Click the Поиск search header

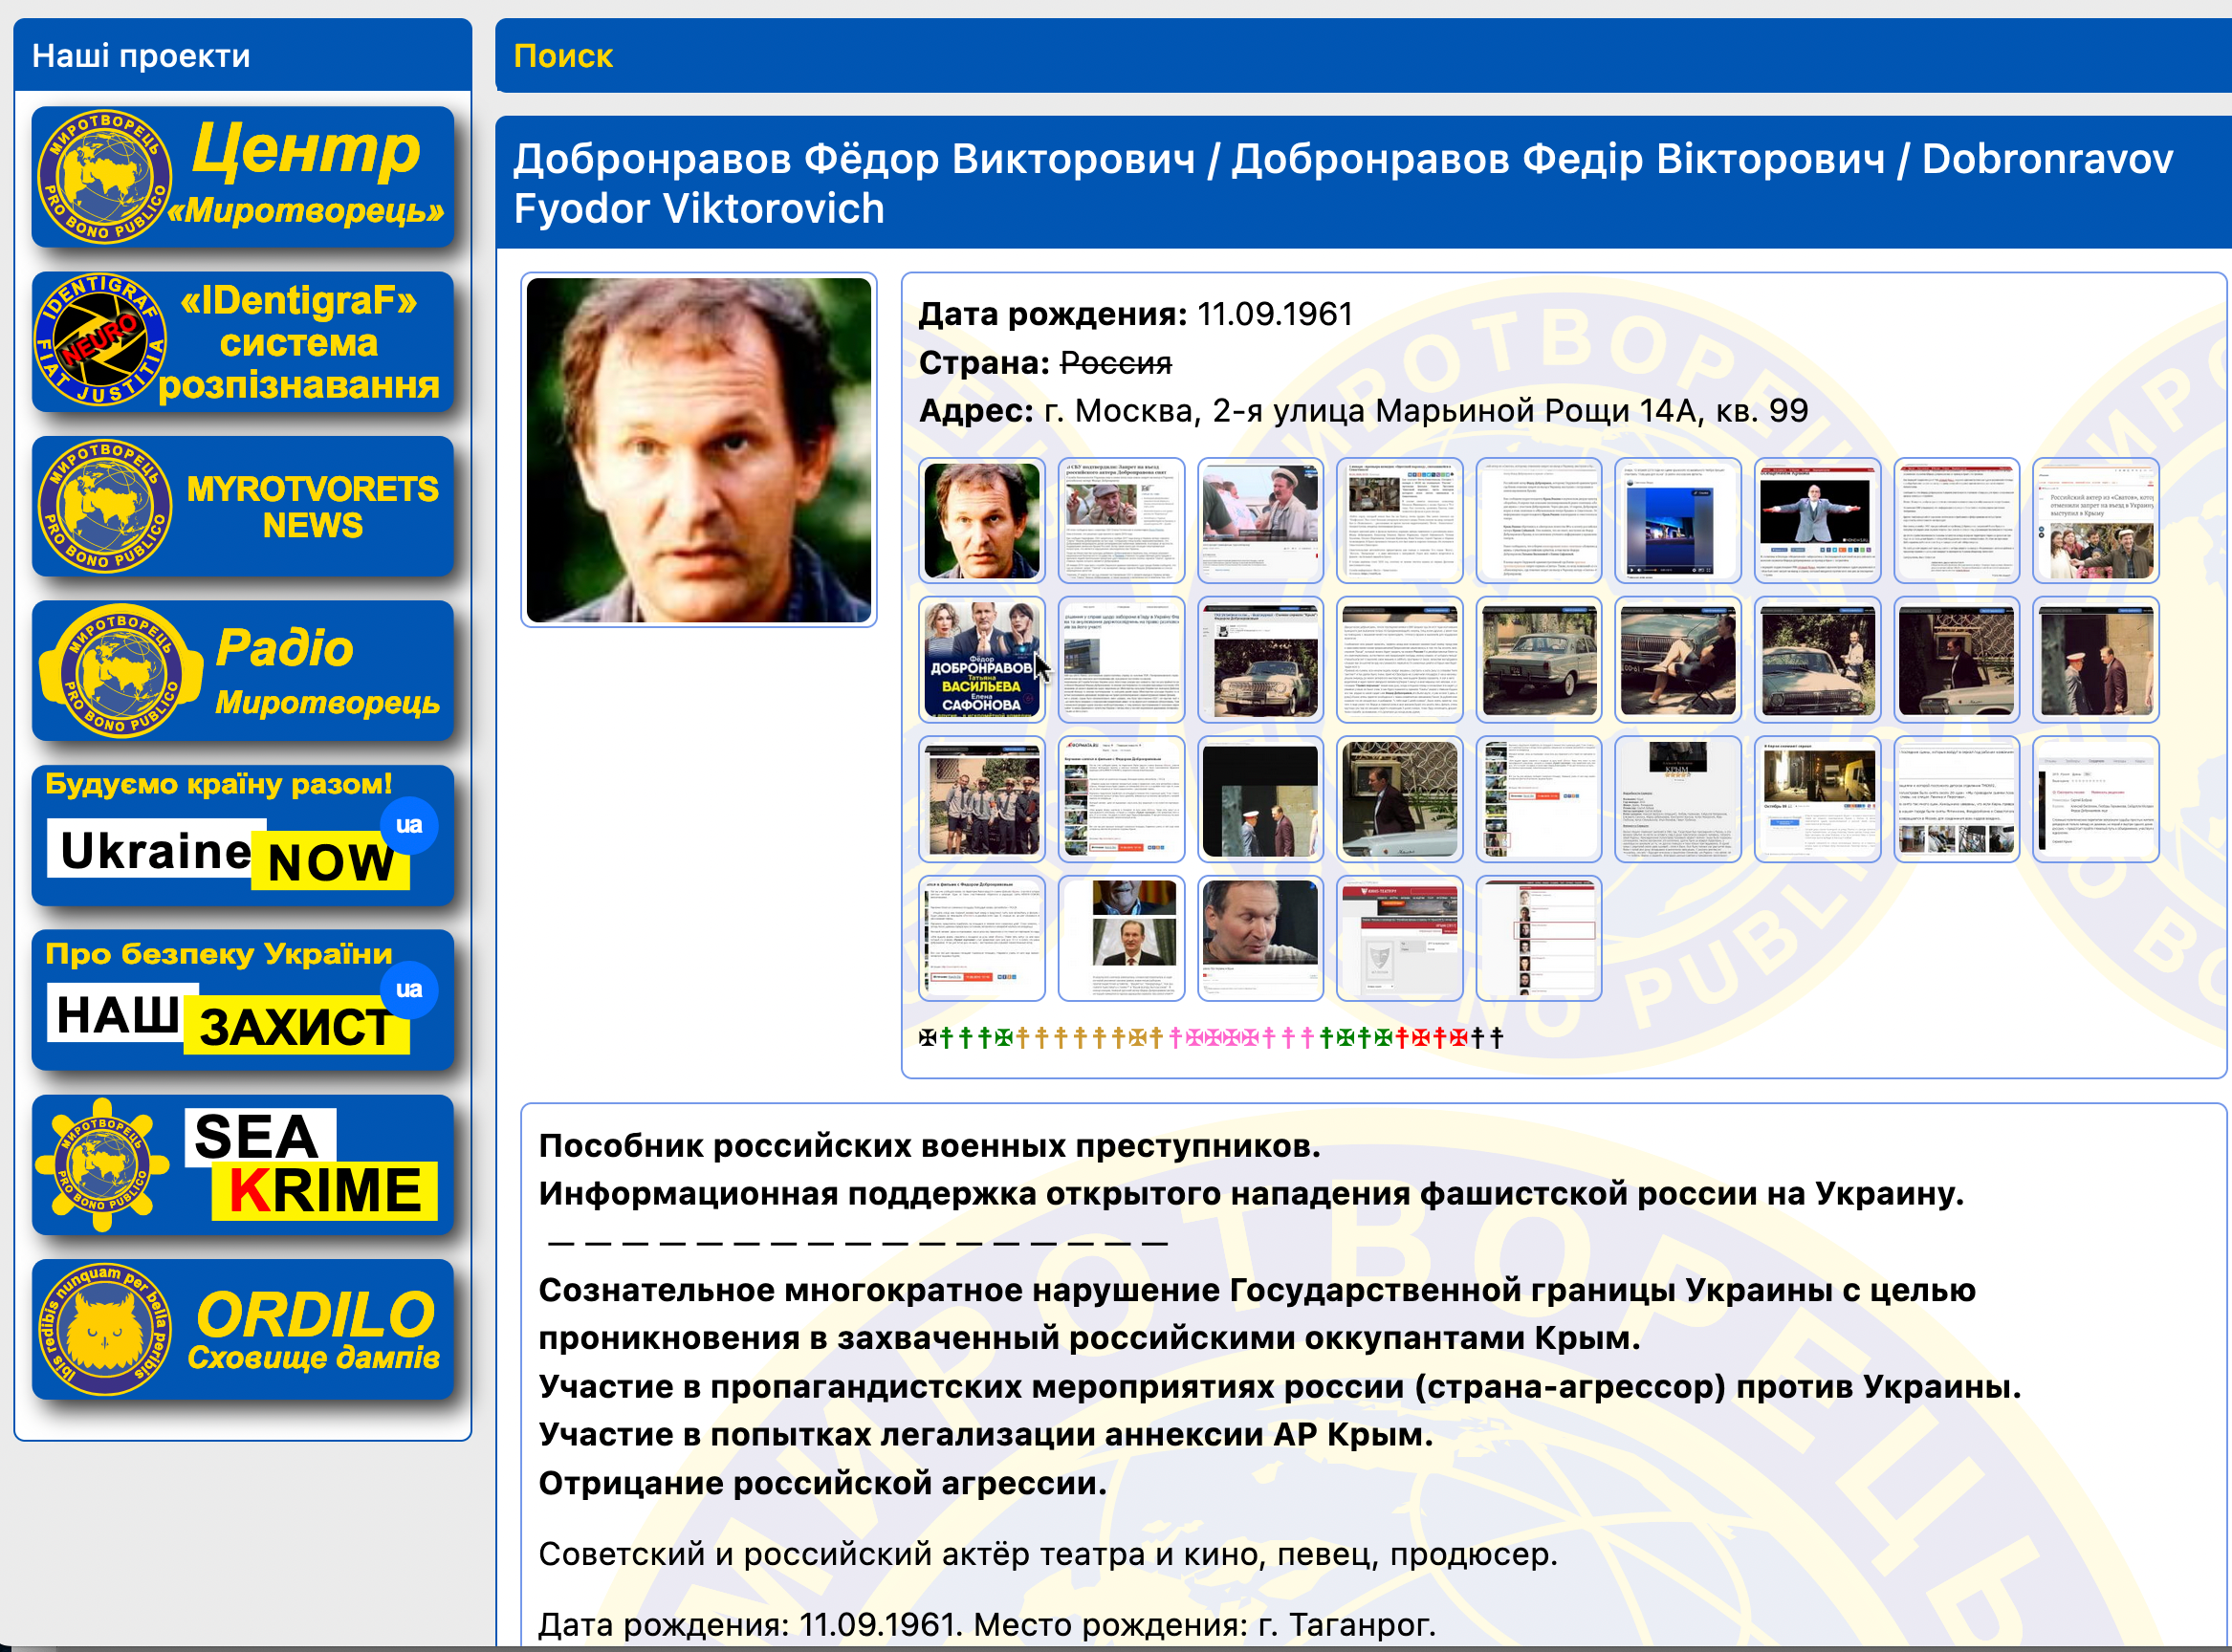[563, 56]
